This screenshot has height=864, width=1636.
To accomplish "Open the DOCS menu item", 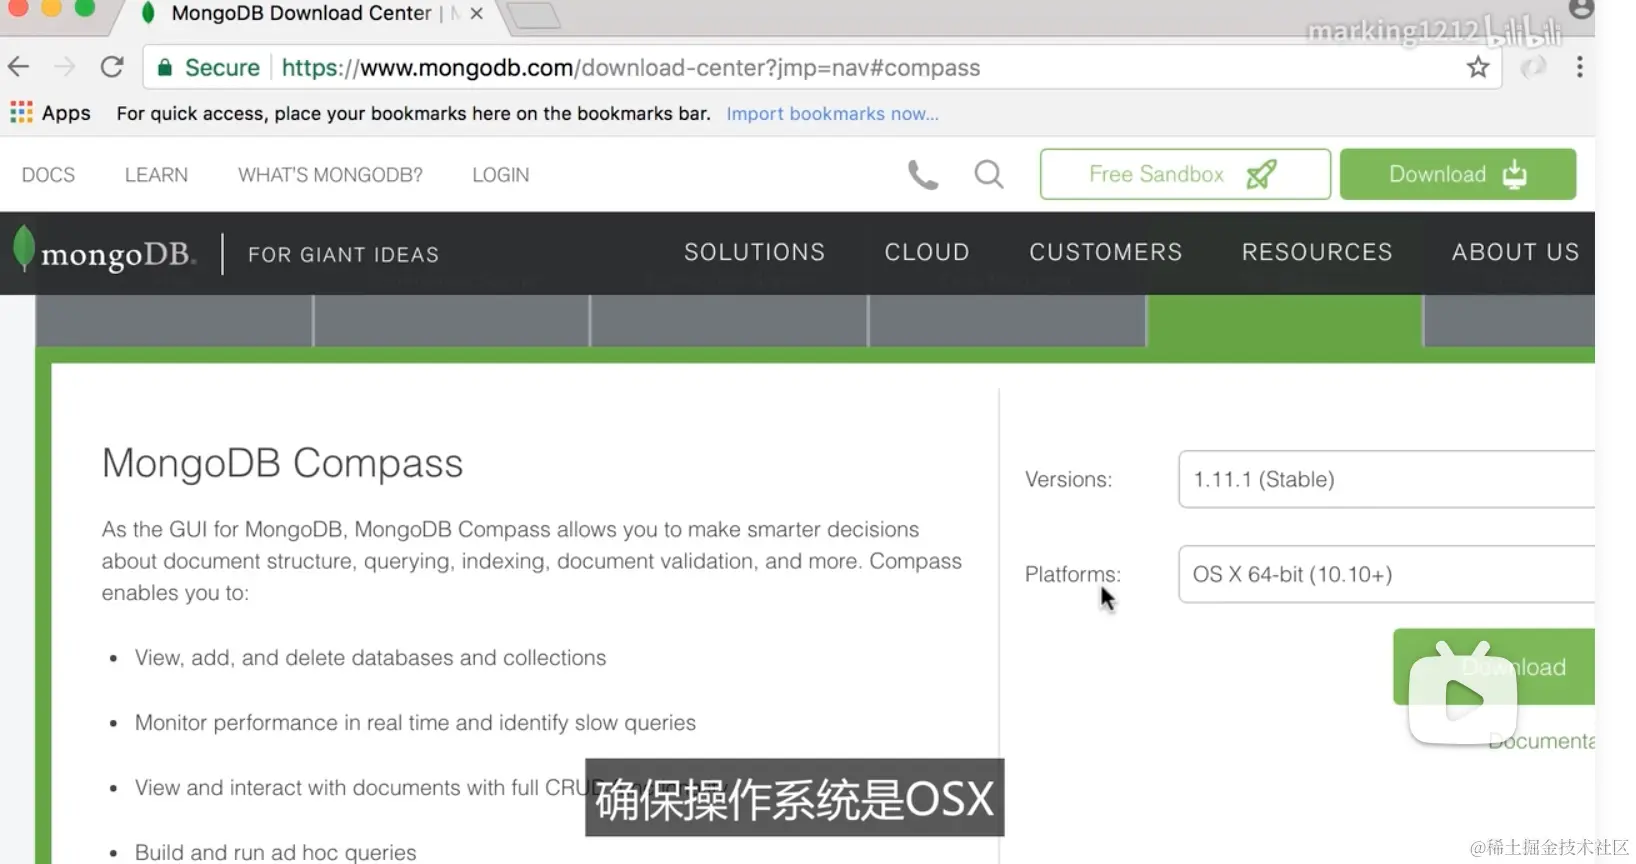I will click(48, 175).
